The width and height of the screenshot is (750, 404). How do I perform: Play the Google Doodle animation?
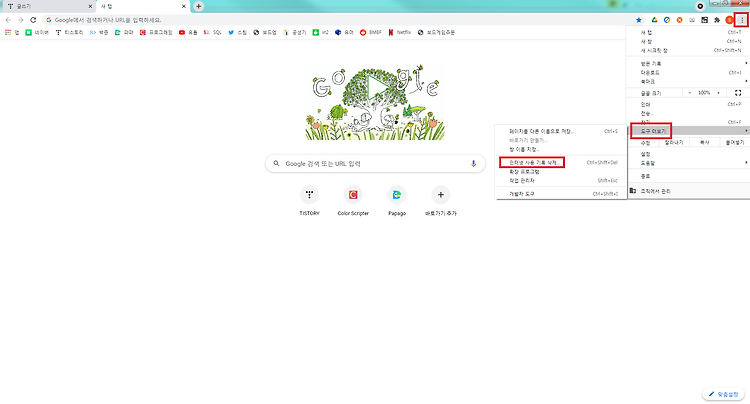tap(377, 87)
